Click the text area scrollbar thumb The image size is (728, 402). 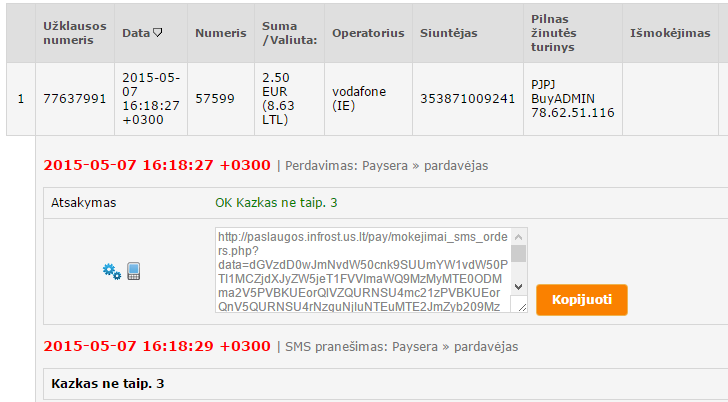(519, 254)
